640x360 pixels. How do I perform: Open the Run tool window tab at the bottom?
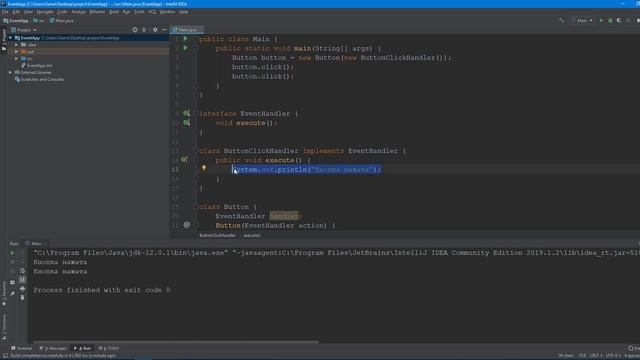tap(82, 348)
